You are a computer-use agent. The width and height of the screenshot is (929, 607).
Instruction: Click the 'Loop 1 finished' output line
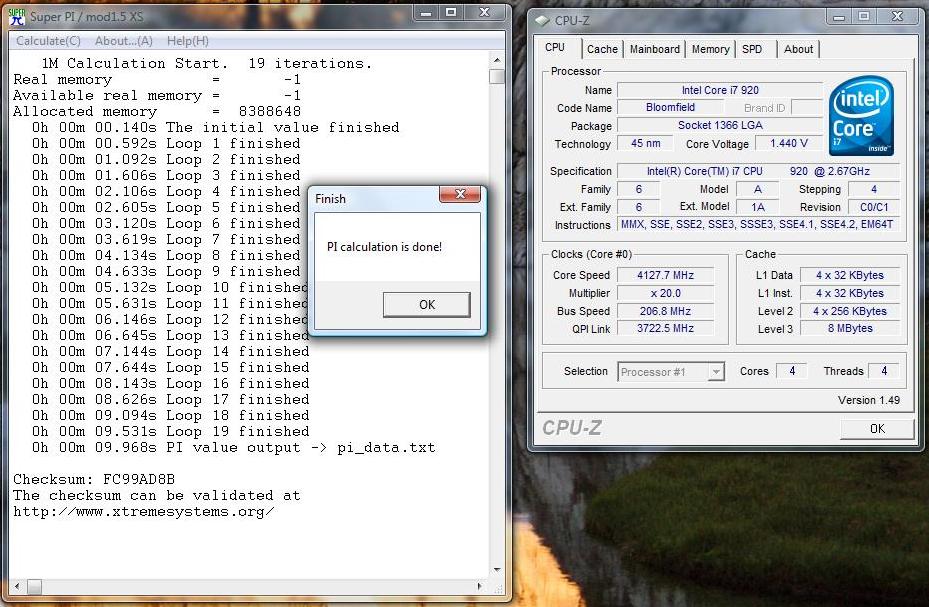click(166, 143)
